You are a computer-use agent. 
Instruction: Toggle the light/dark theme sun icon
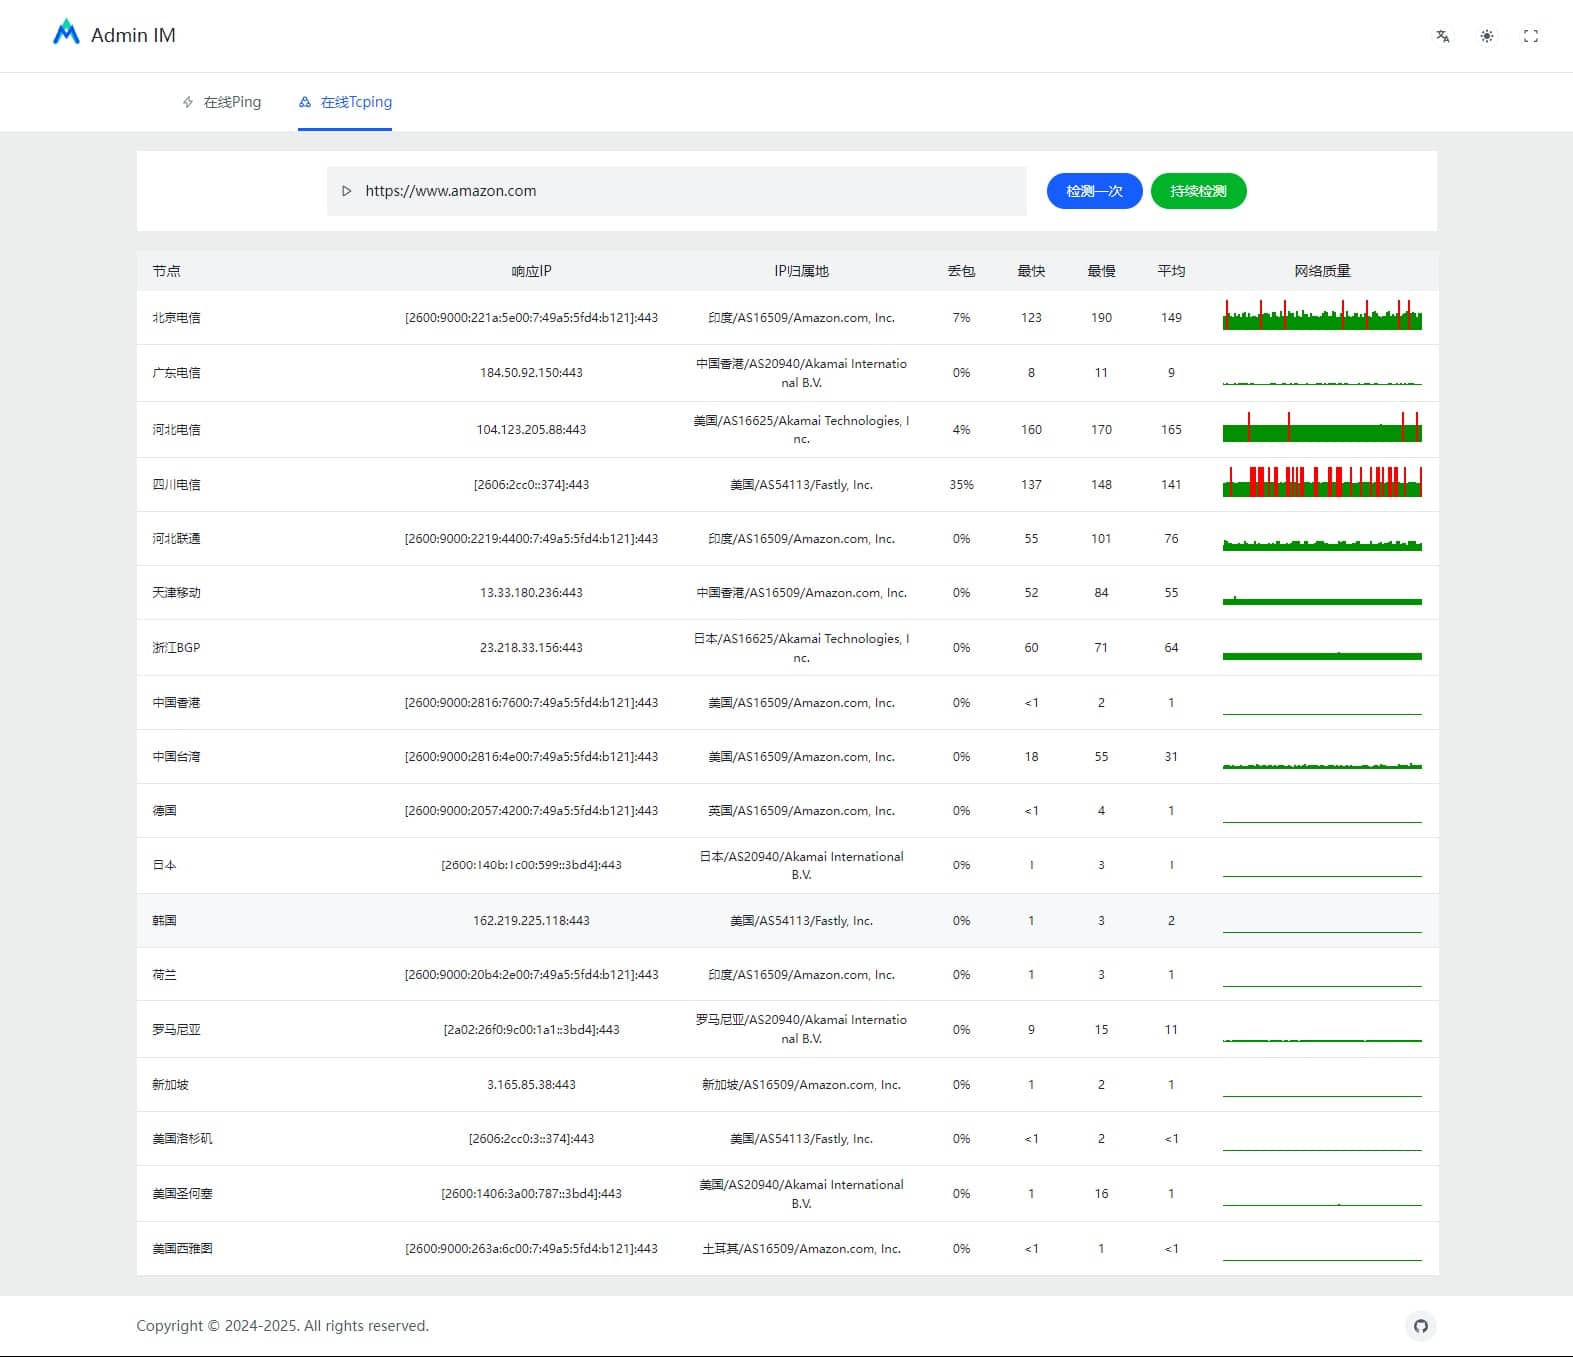pos(1487,36)
